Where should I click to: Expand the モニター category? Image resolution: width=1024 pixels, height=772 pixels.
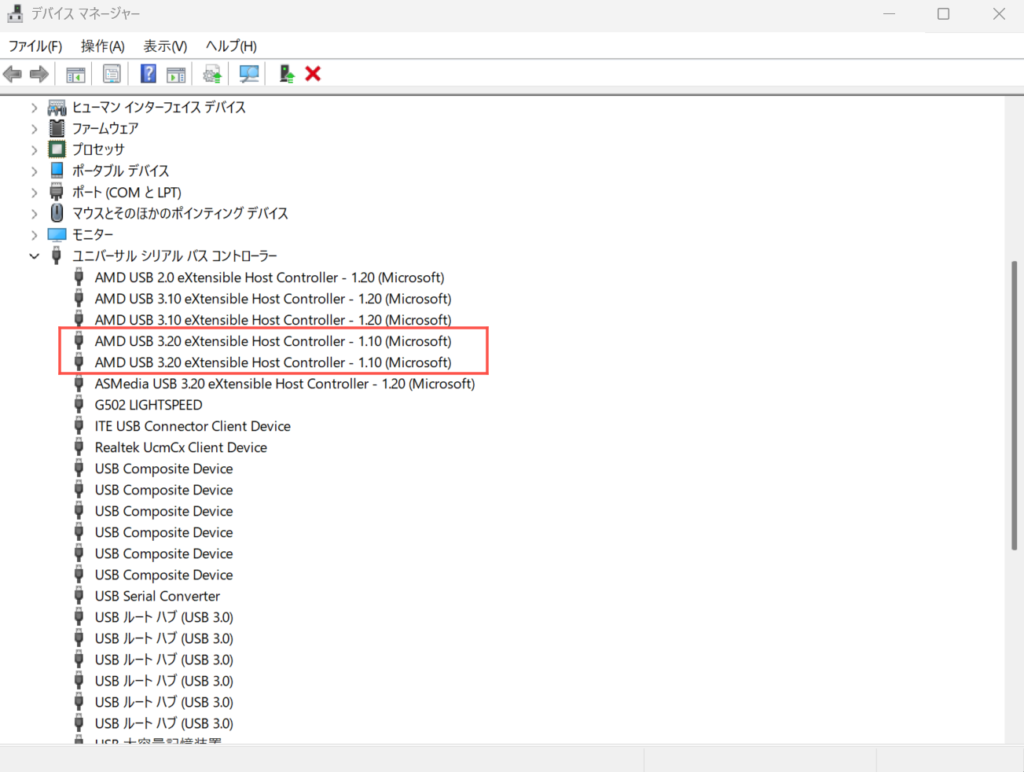coord(34,234)
